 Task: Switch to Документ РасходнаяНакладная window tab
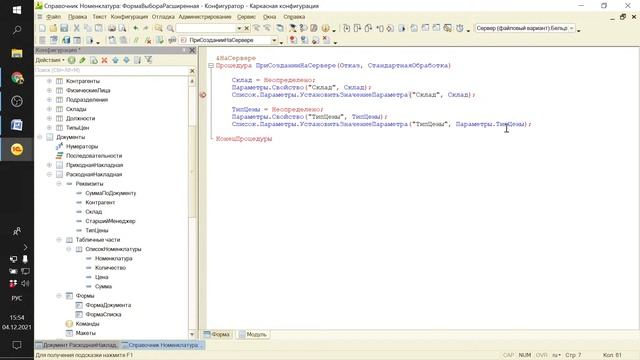tap(77, 345)
